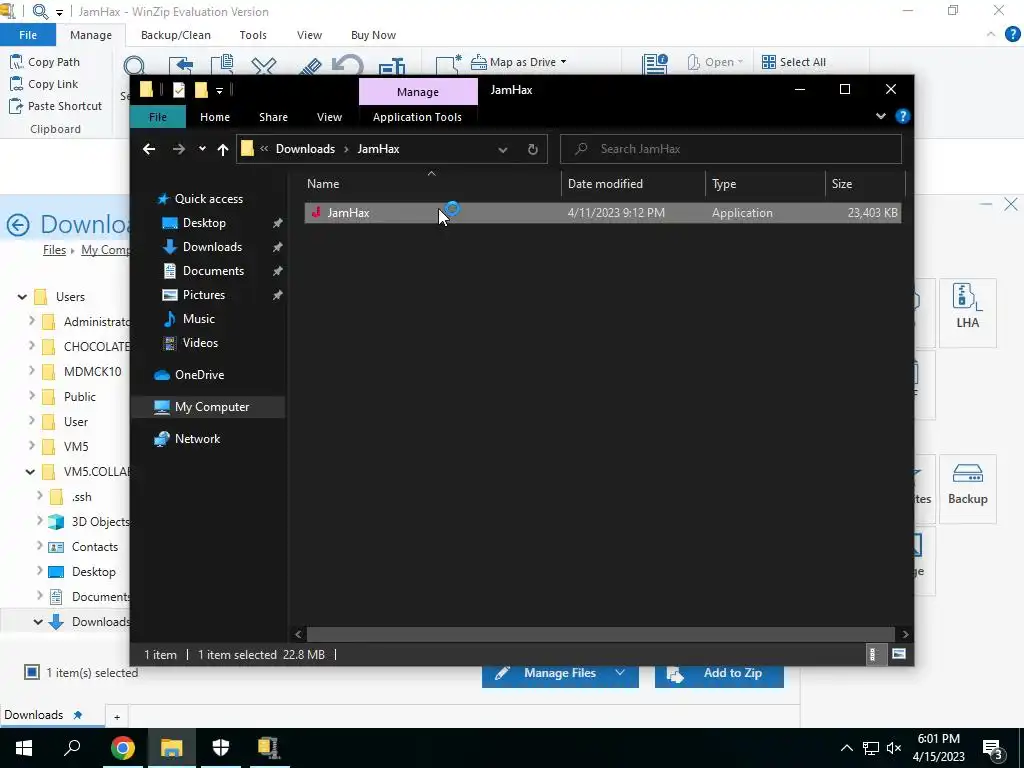Open Explorer Home ribbon tab
Viewport: 1024px width, 768px height.
click(x=214, y=117)
